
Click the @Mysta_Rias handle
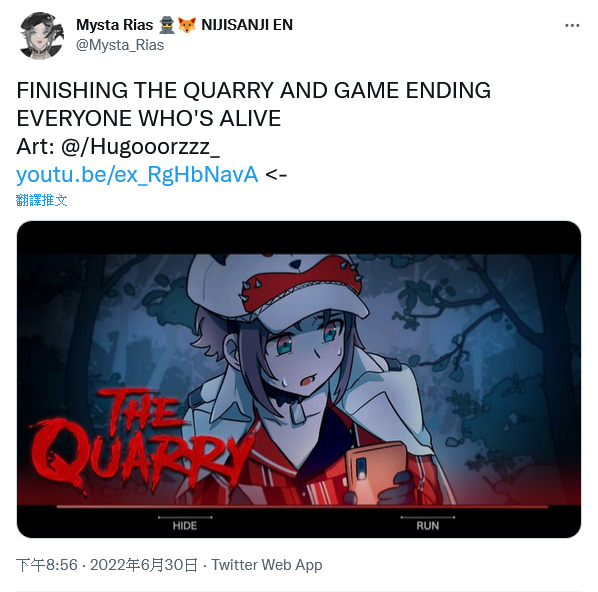click(120, 45)
